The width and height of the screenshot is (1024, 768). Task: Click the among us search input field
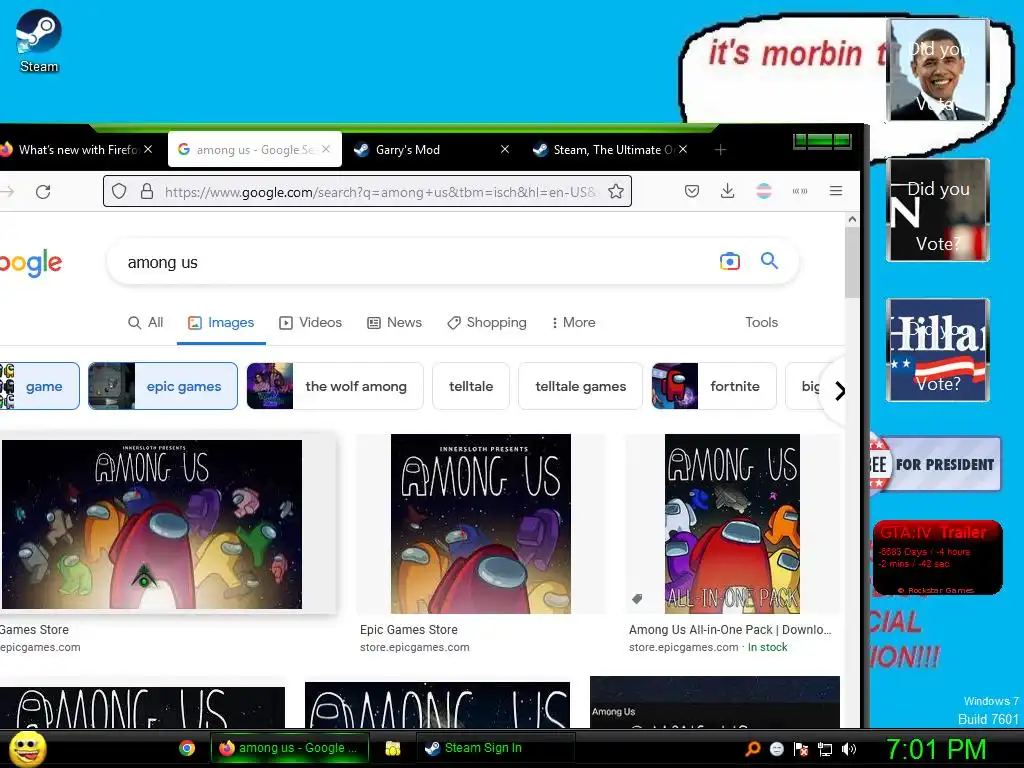[418, 262]
